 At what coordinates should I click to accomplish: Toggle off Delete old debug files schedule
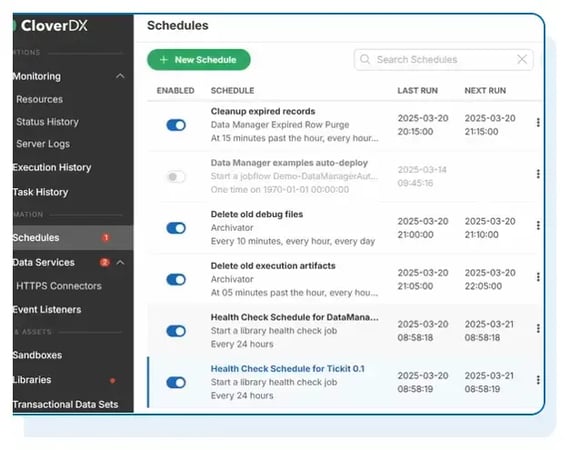point(176,228)
